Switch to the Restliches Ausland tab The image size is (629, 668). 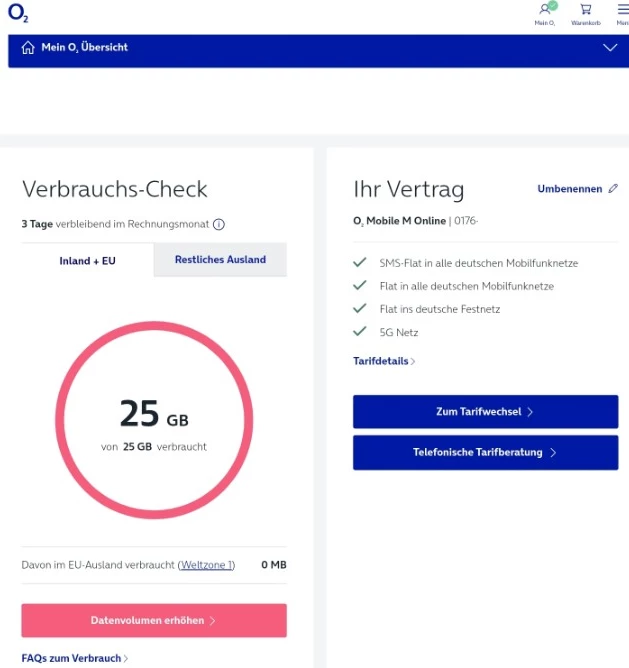(x=220, y=259)
